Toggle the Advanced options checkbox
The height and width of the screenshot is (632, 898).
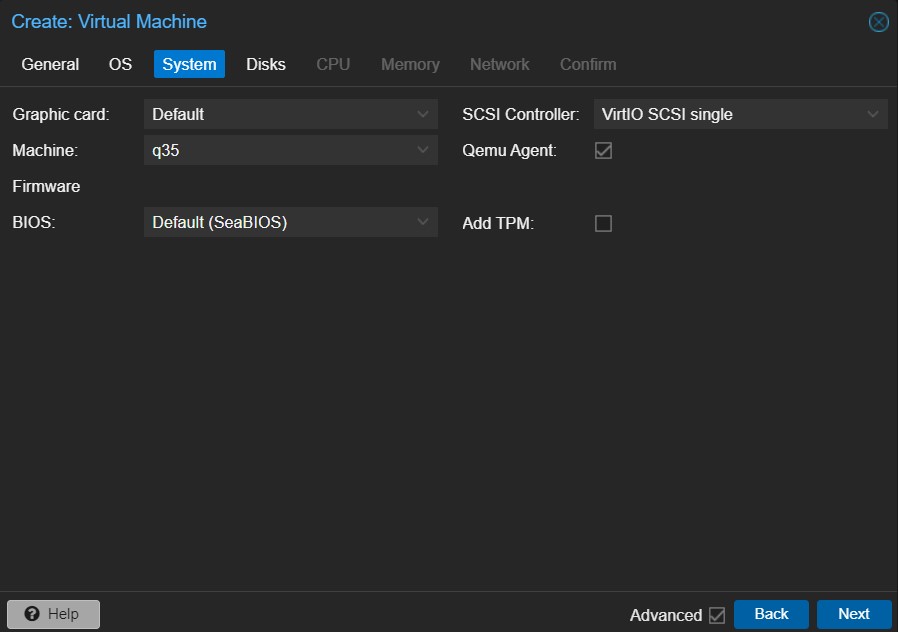coord(716,615)
